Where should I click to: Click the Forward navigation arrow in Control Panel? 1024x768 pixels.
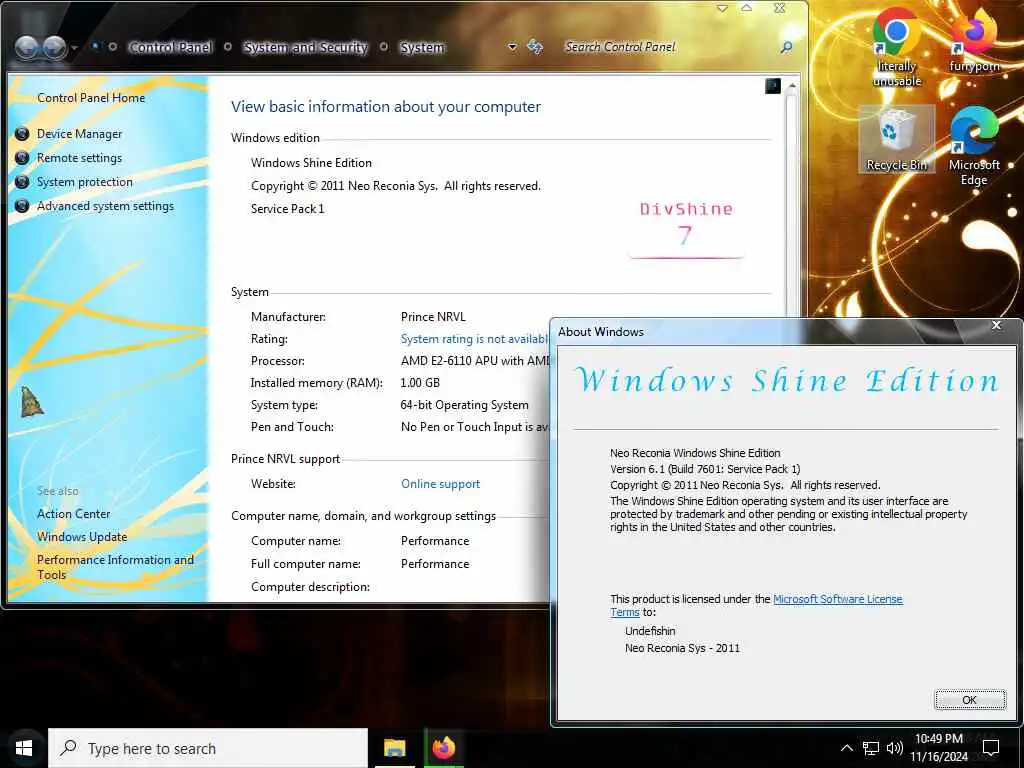coord(54,47)
